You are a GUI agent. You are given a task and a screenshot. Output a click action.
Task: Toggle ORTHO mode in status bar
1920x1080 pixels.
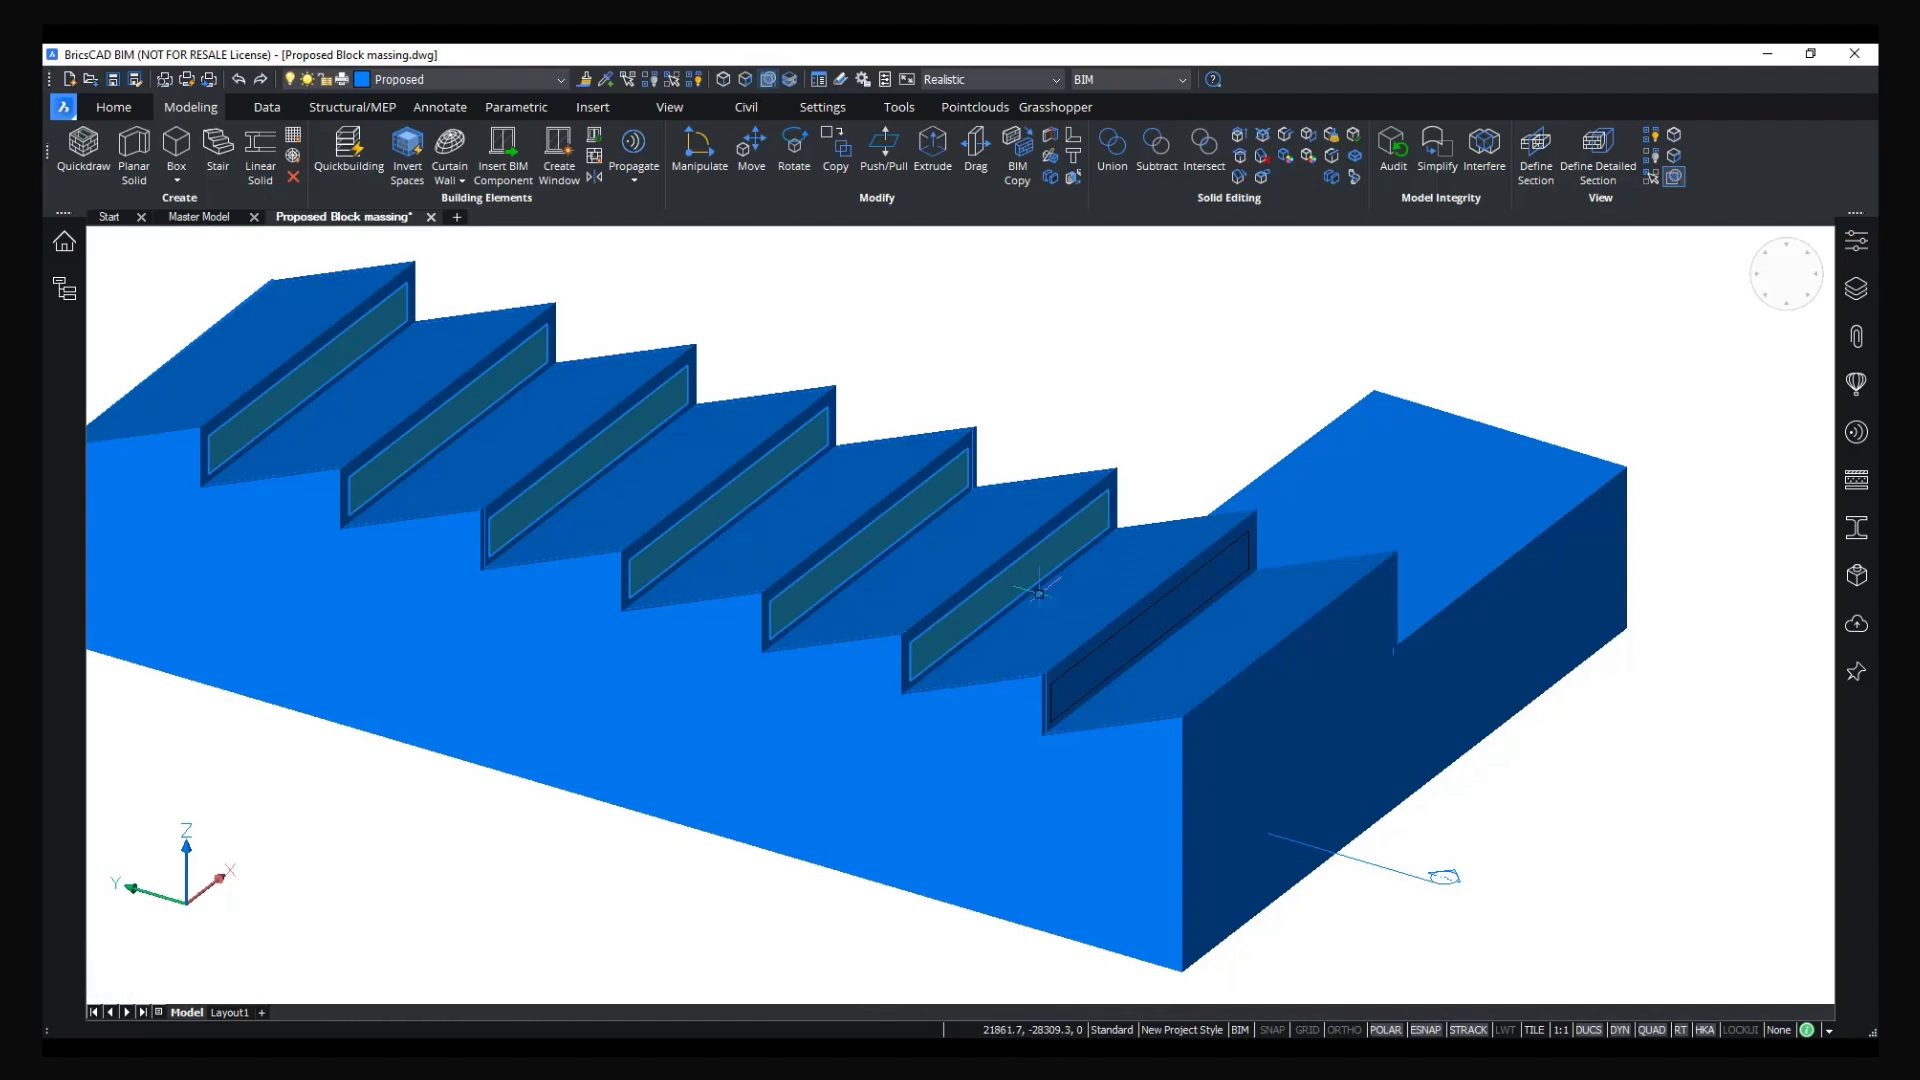point(1344,1030)
